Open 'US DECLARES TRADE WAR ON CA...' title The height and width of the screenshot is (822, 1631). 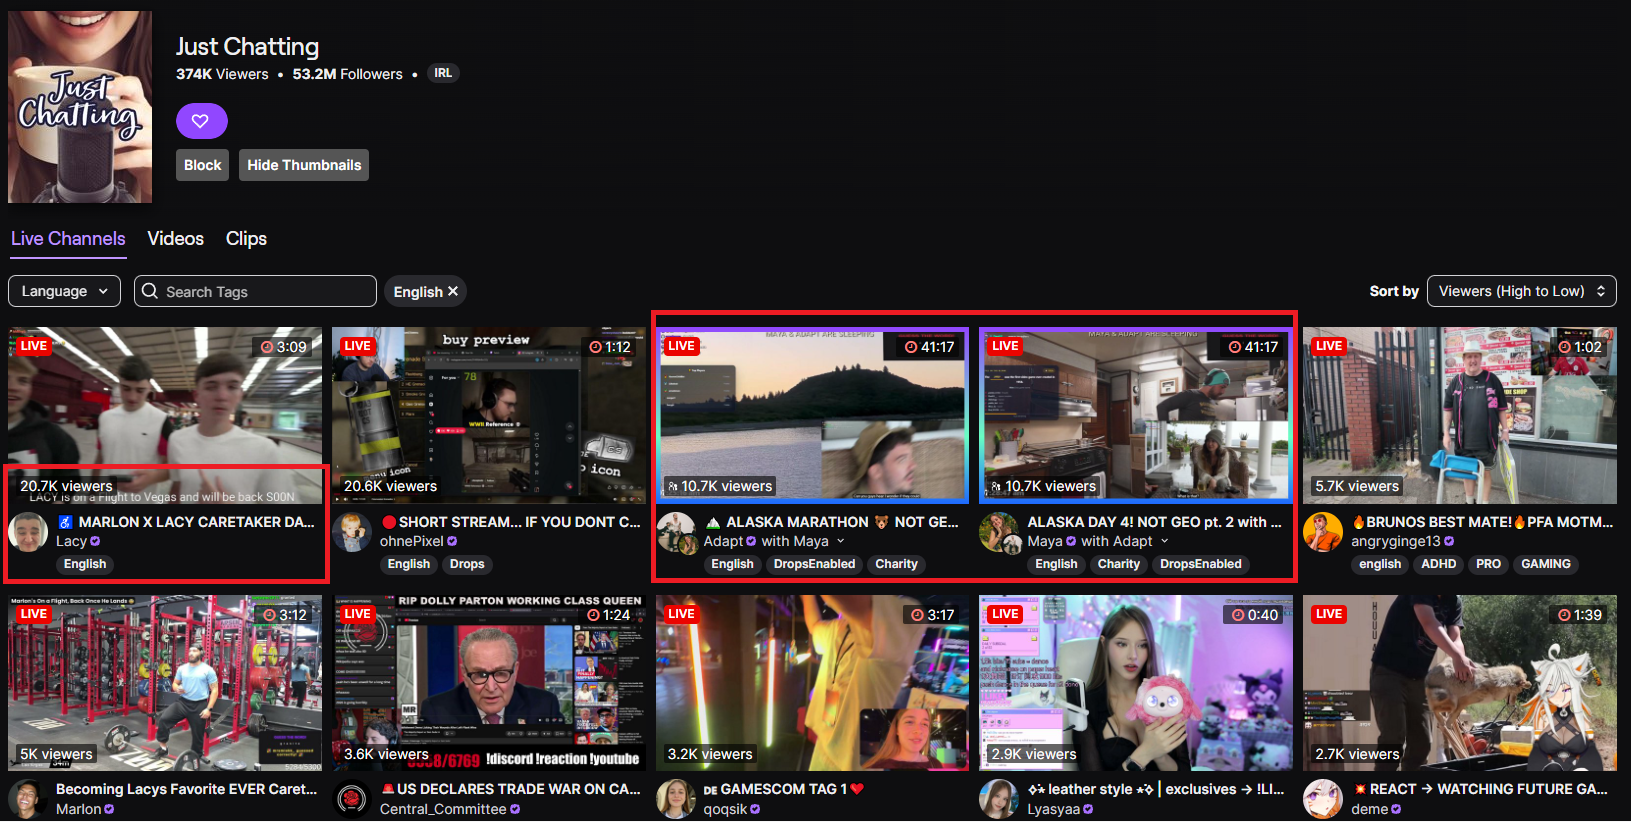(x=510, y=789)
